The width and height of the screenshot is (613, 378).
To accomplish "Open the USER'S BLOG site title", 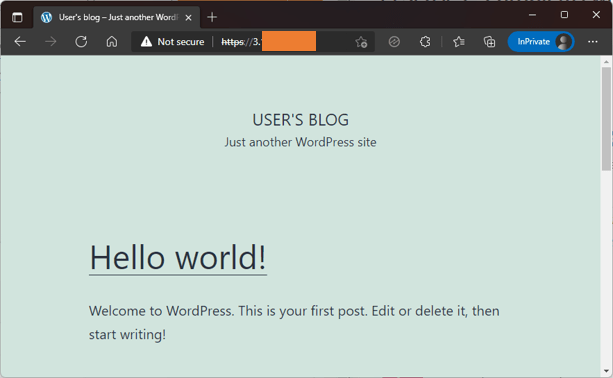I will tap(300, 120).
